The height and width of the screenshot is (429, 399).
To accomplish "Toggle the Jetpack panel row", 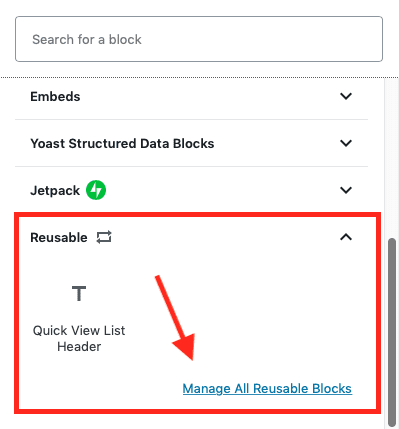I will point(192,190).
